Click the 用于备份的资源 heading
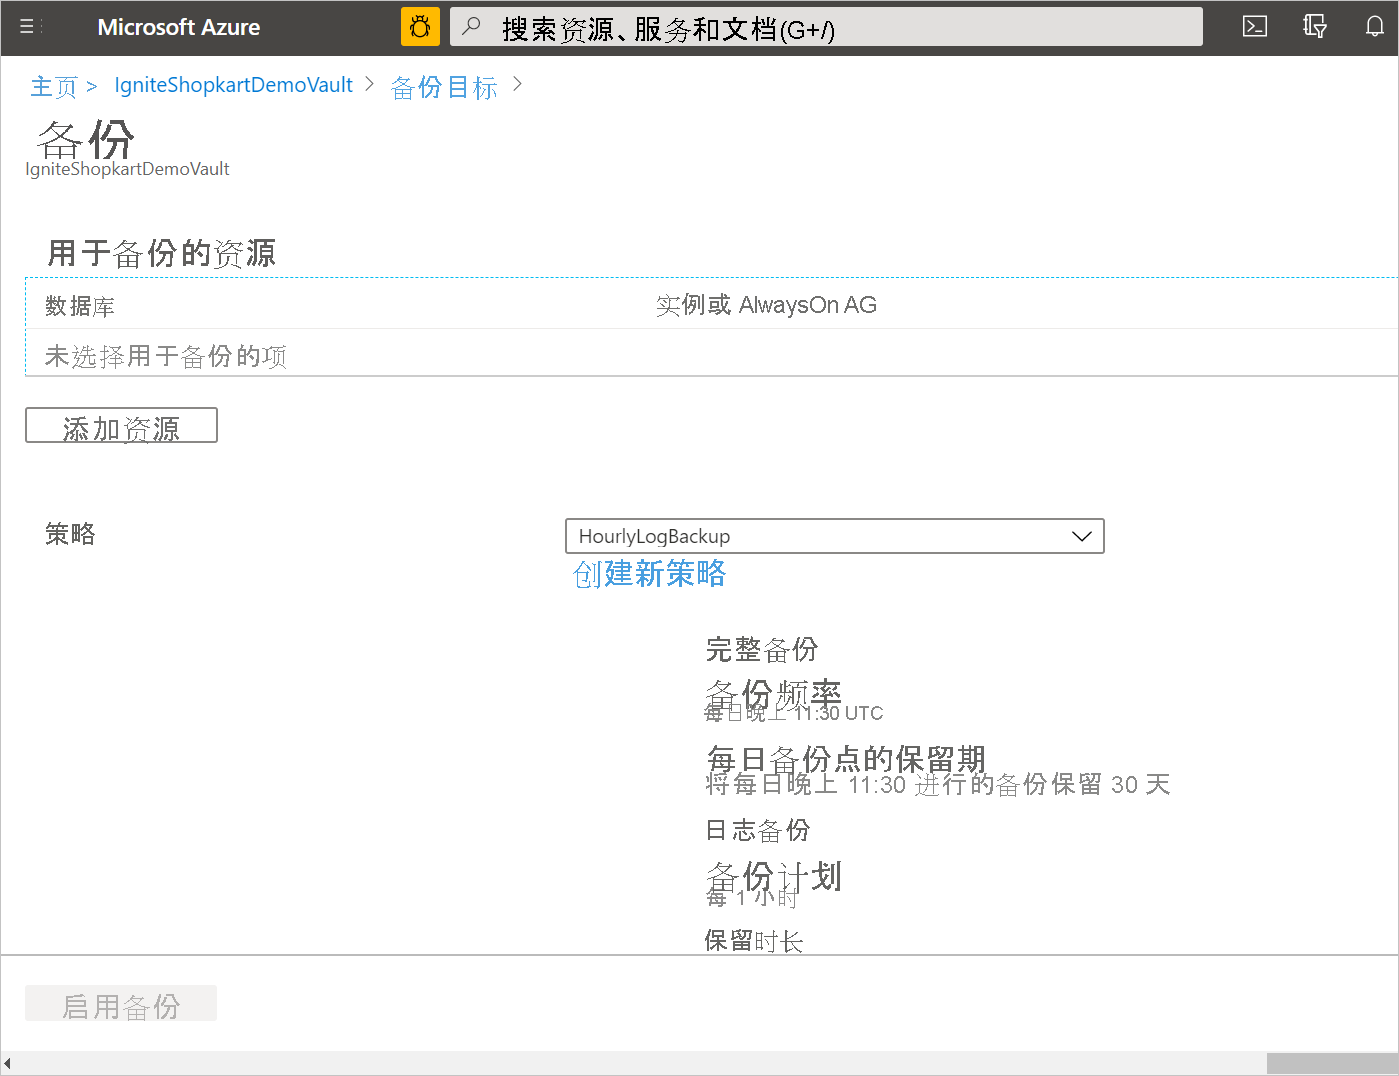1399x1076 pixels. click(161, 253)
